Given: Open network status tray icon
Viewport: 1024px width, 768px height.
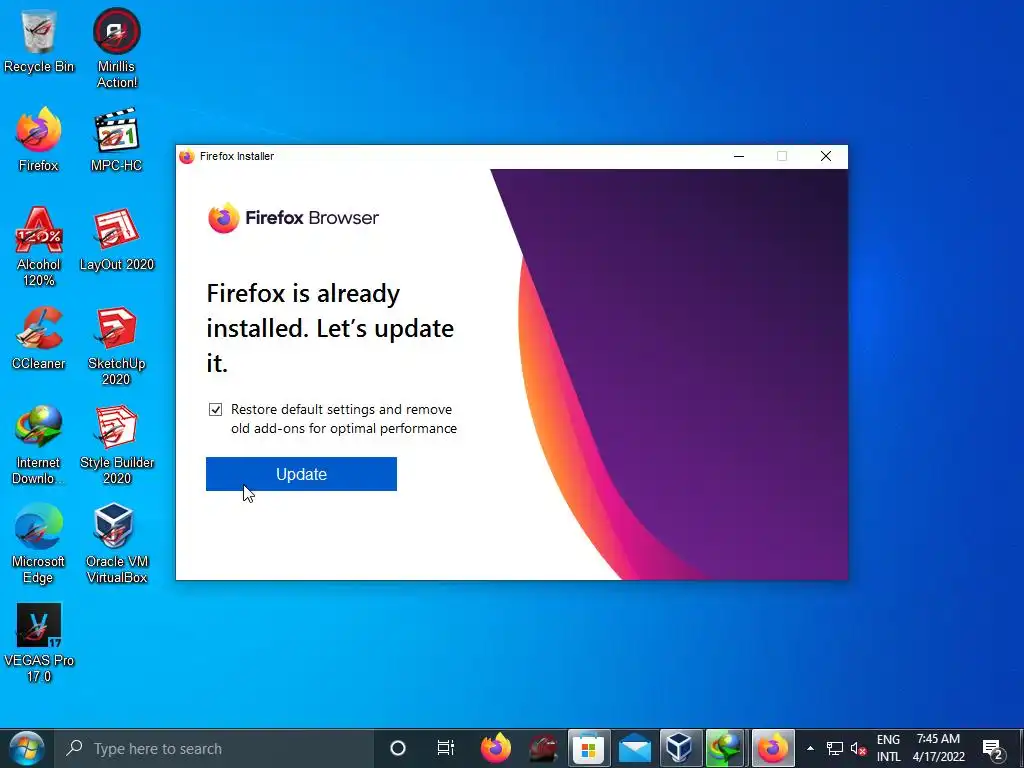Looking at the screenshot, I should pos(835,748).
